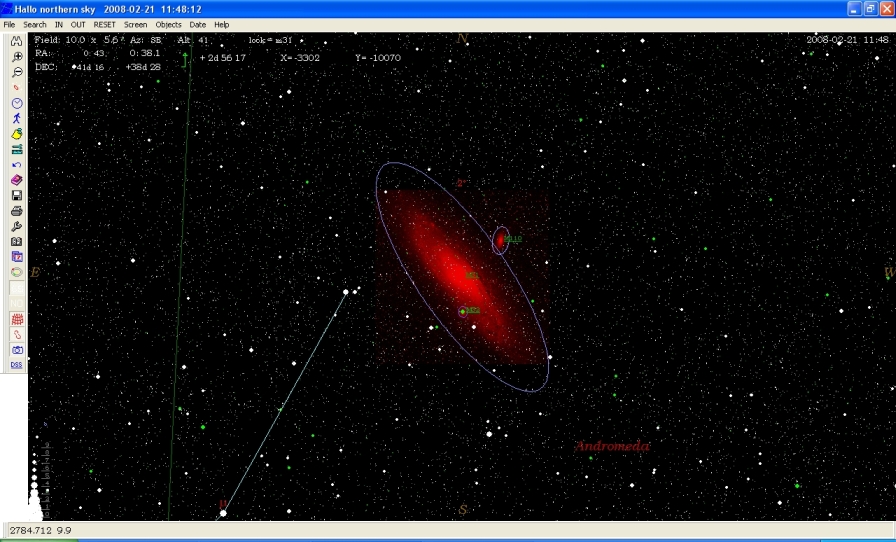Click the blue camera icon

click(x=16, y=350)
